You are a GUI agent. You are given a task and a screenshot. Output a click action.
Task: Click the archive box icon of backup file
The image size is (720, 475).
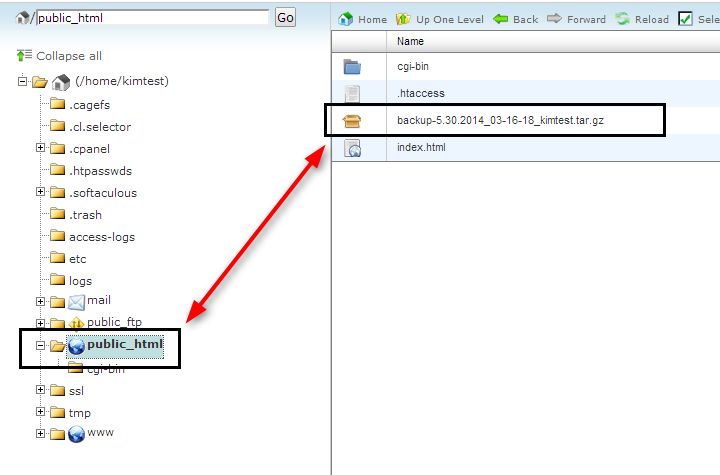[x=352, y=121]
